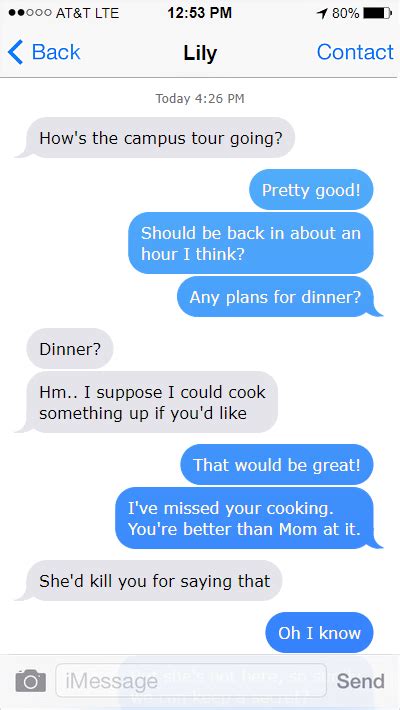Tap the signal strength dots

30,13
